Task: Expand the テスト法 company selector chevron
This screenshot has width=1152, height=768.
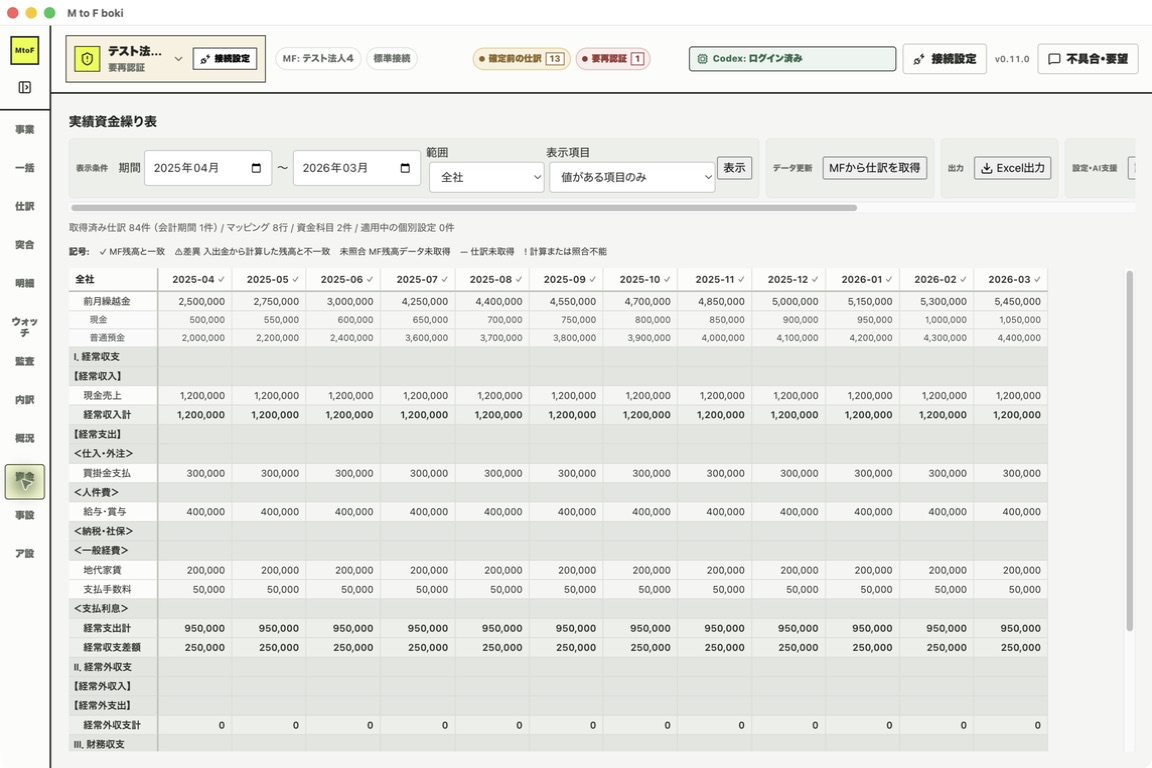Action: tap(178, 59)
